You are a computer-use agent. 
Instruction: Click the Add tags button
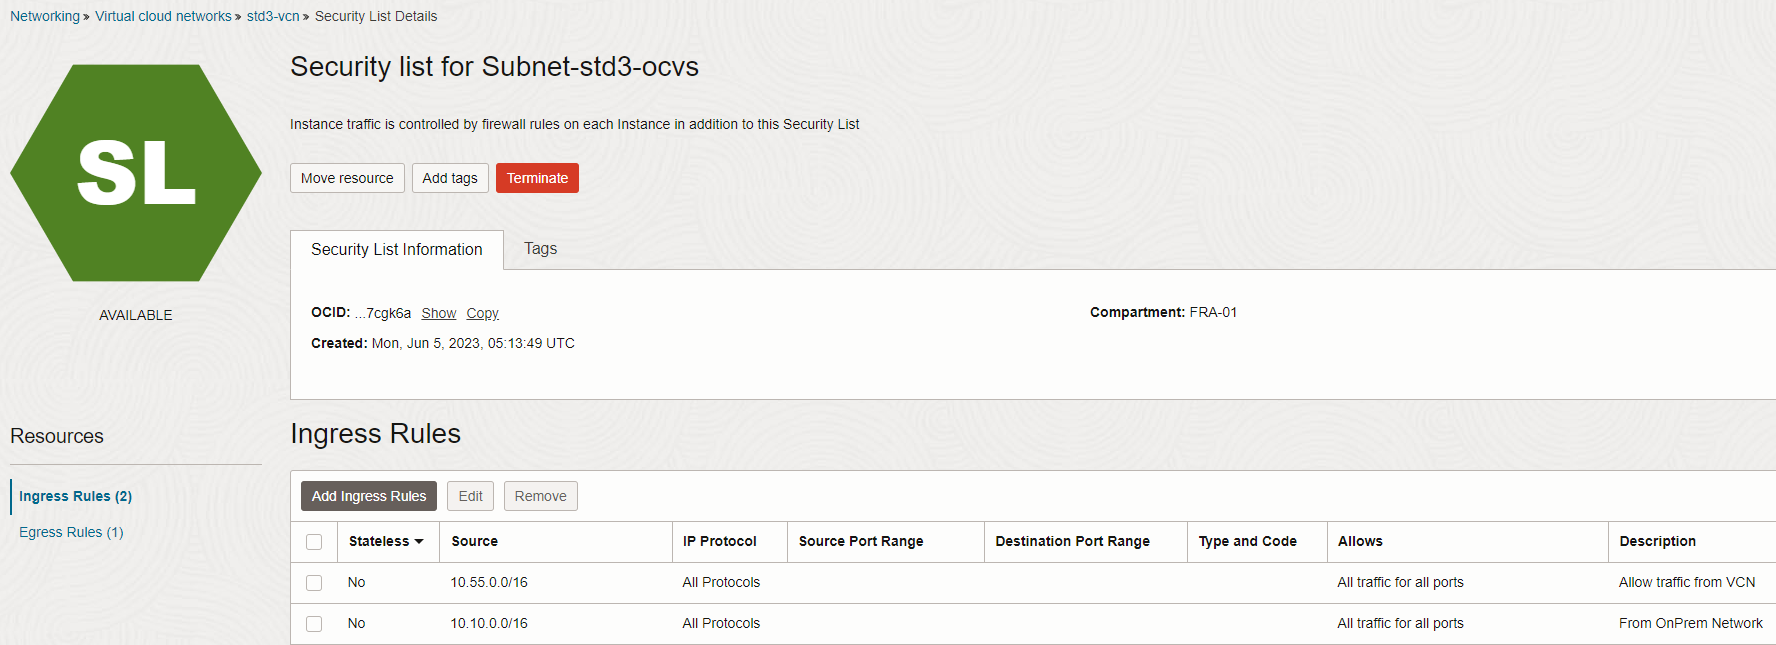click(450, 177)
